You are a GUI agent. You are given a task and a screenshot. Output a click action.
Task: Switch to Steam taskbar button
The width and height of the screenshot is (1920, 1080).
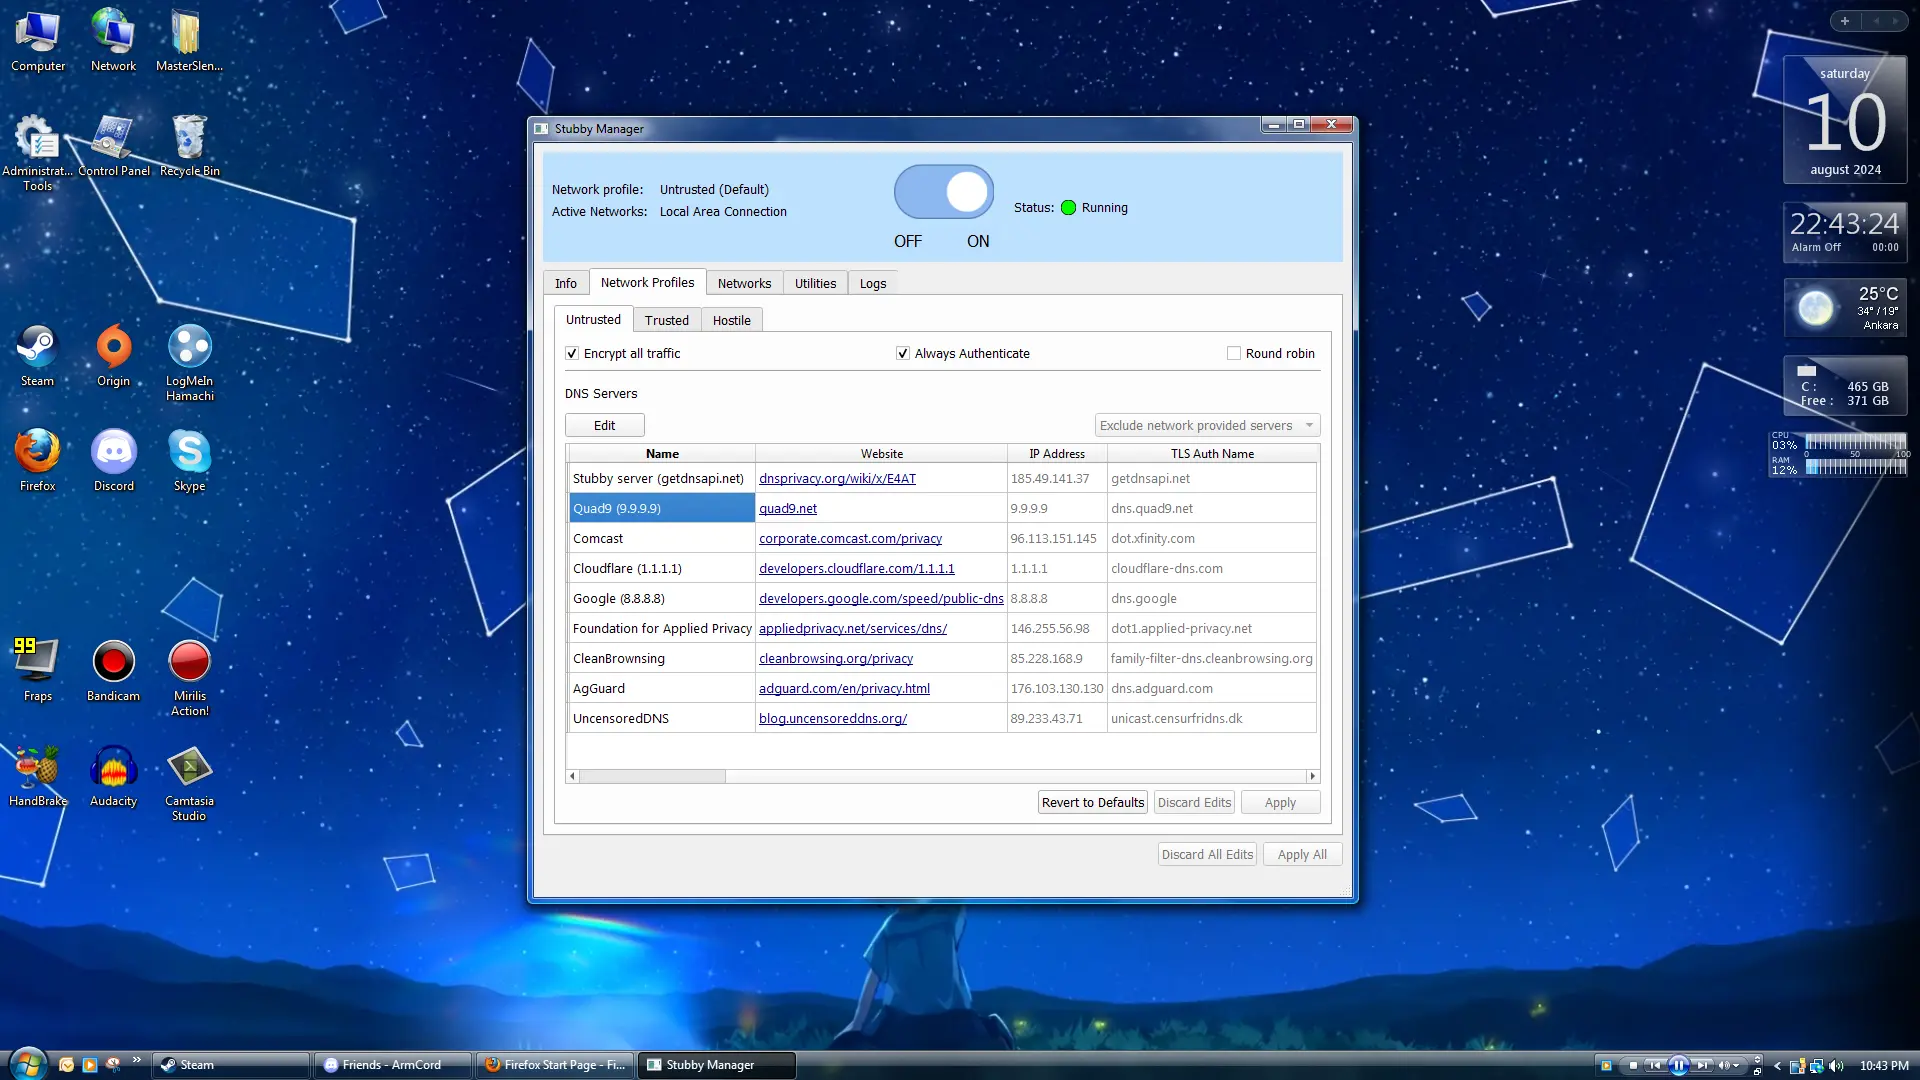pos(230,1065)
